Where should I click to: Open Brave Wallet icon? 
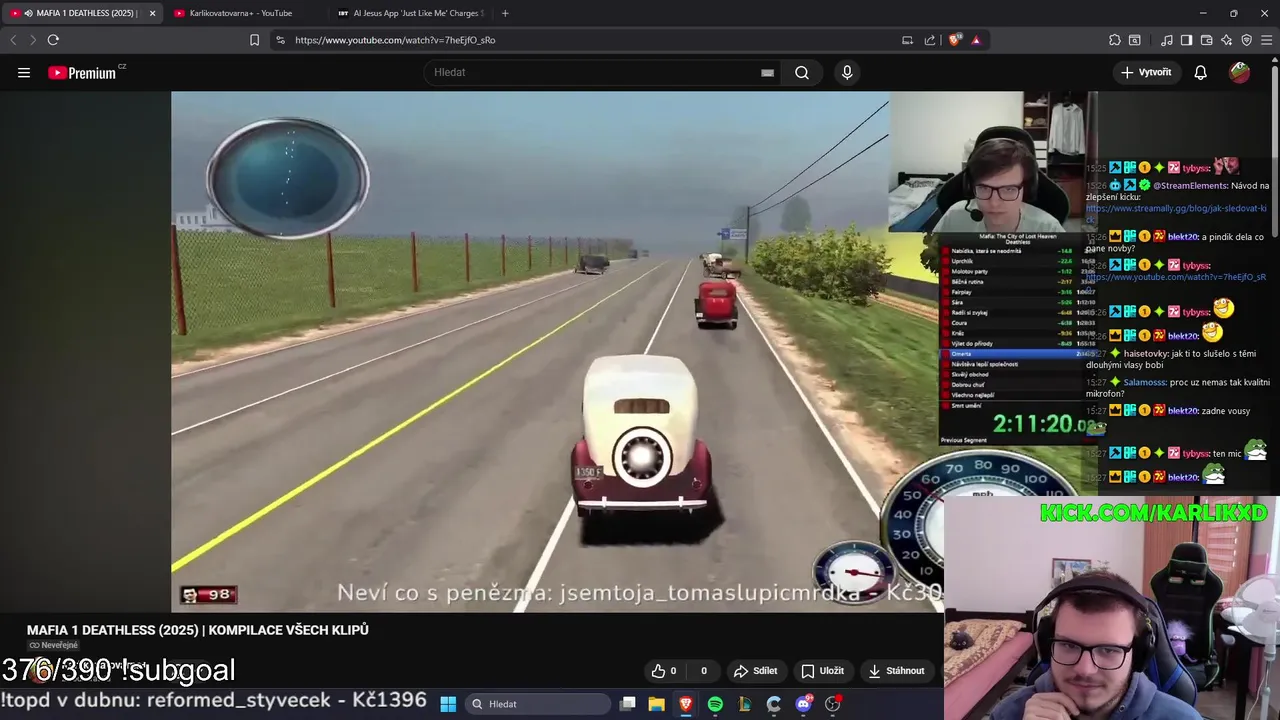click(1206, 40)
